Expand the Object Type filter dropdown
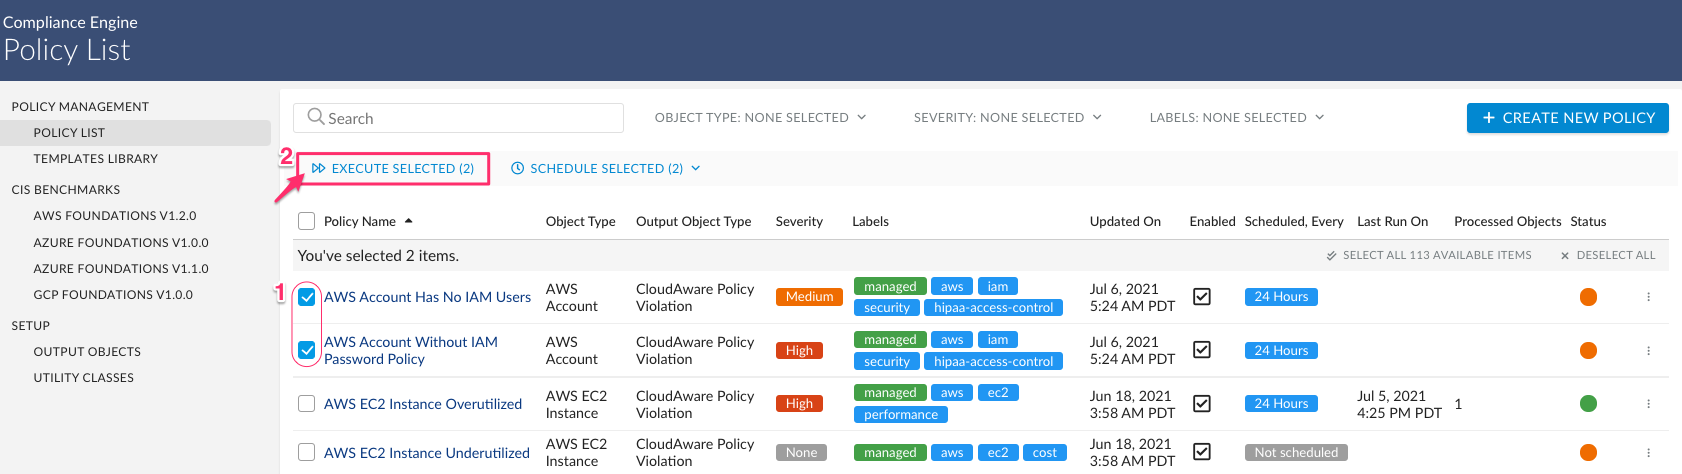Screen dimensions: 1682x474 (760, 118)
